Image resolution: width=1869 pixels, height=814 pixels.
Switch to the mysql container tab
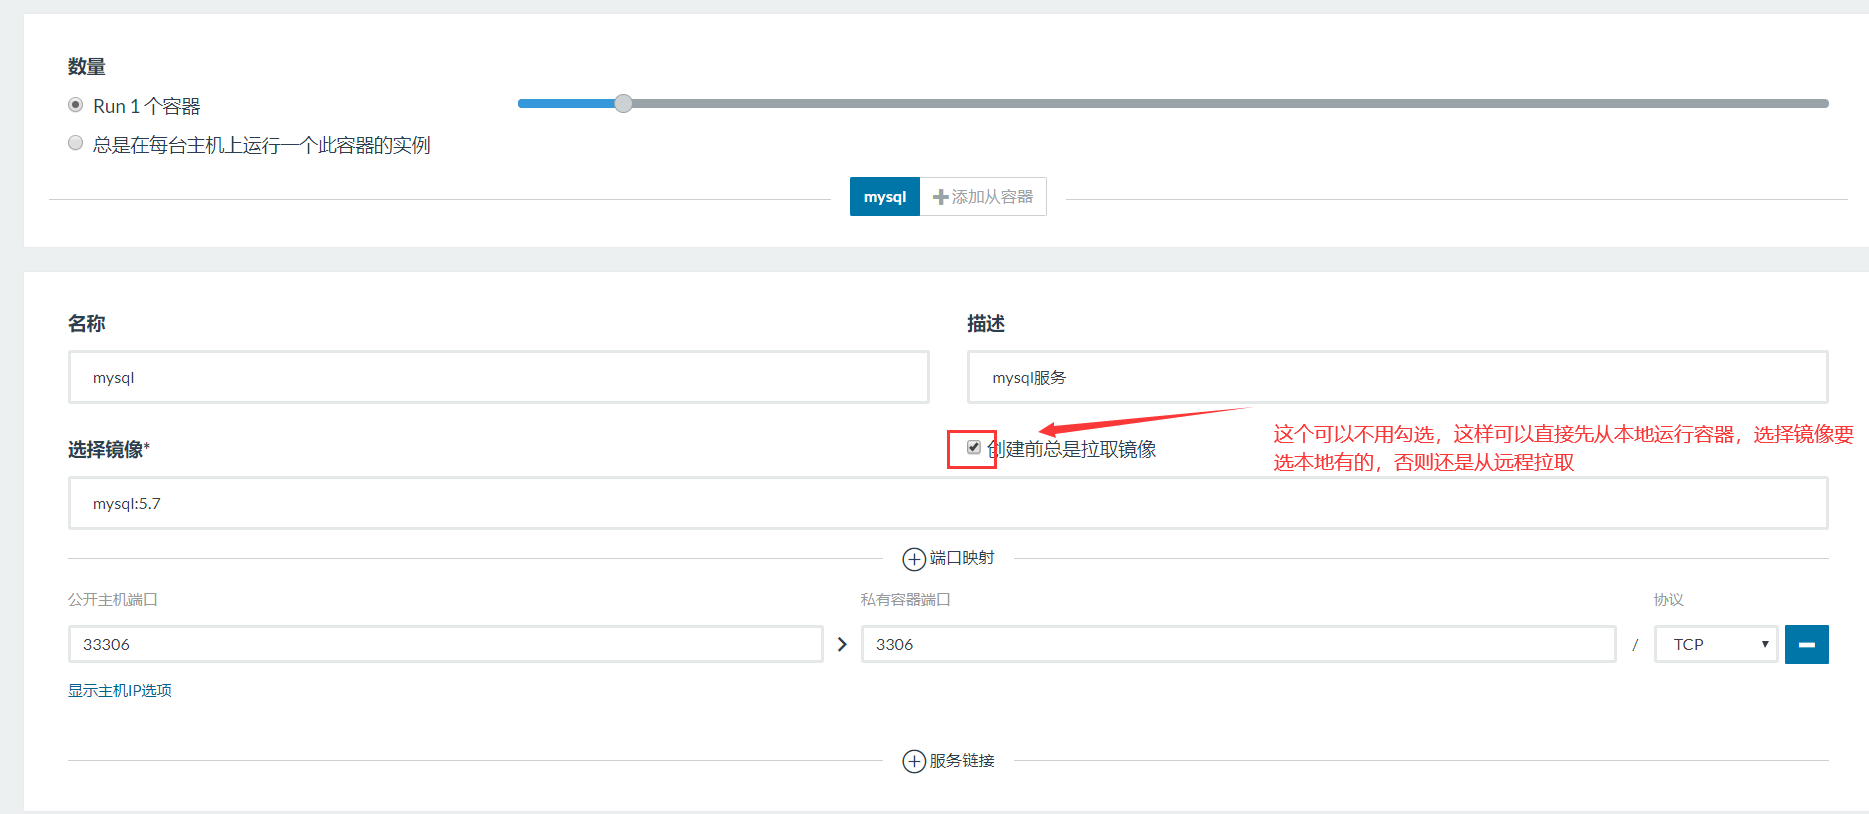pos(884,197)
